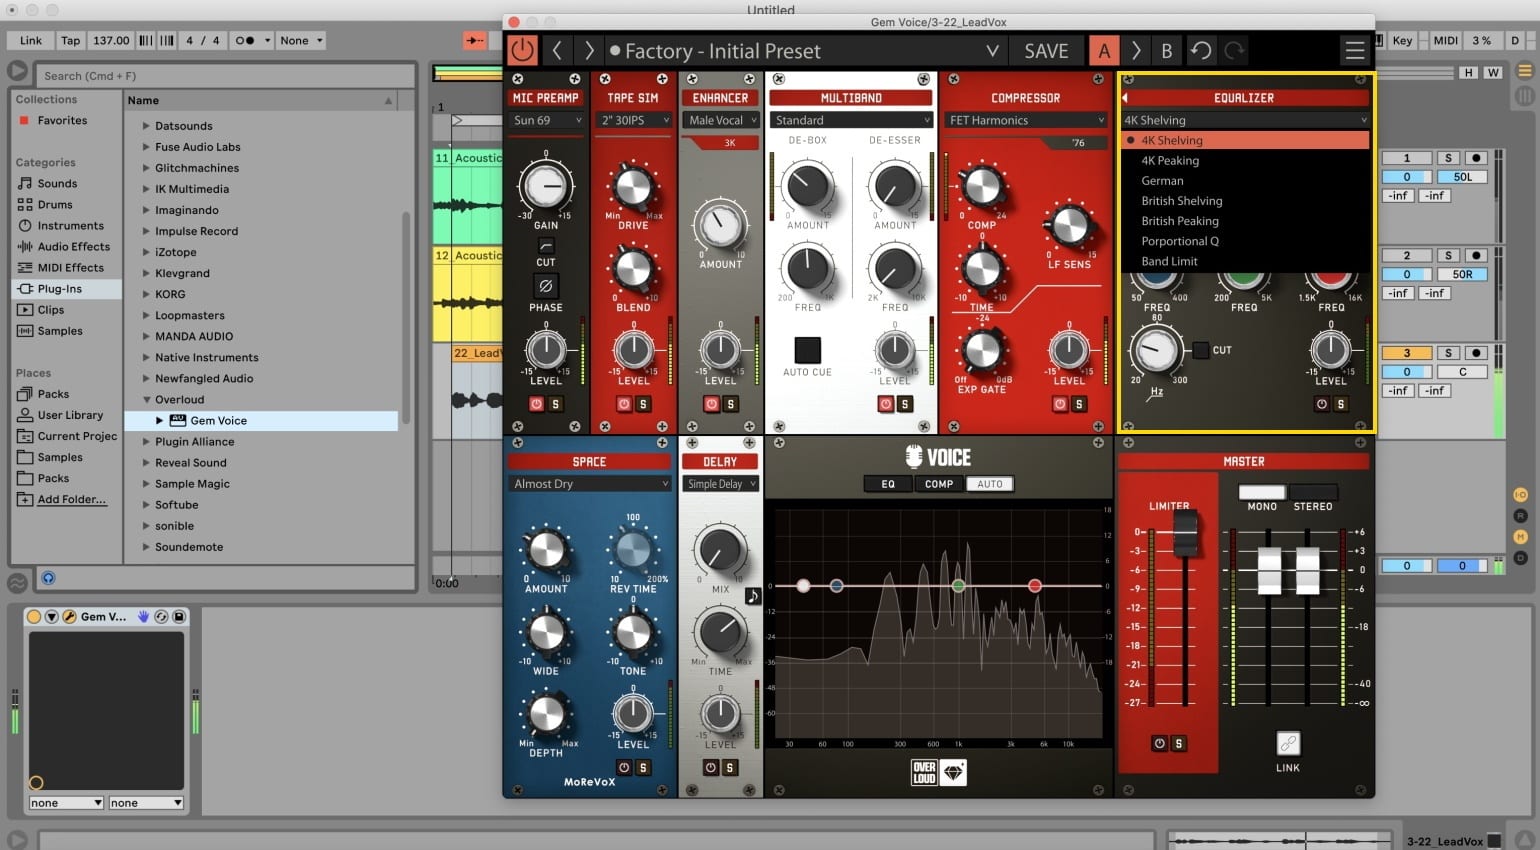Toggle Enhancer module power
1540x850 pixels.
(711, 404)
